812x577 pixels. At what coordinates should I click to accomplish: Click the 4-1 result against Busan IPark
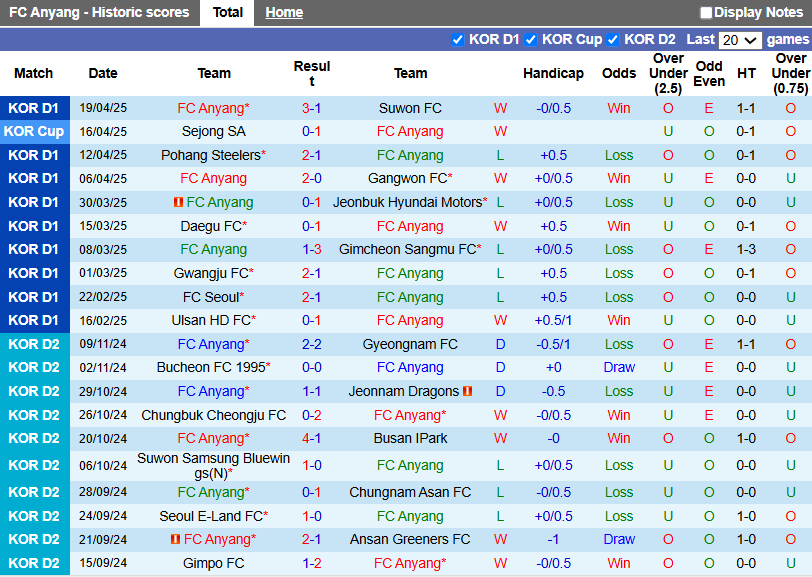(x=311, y=439)
